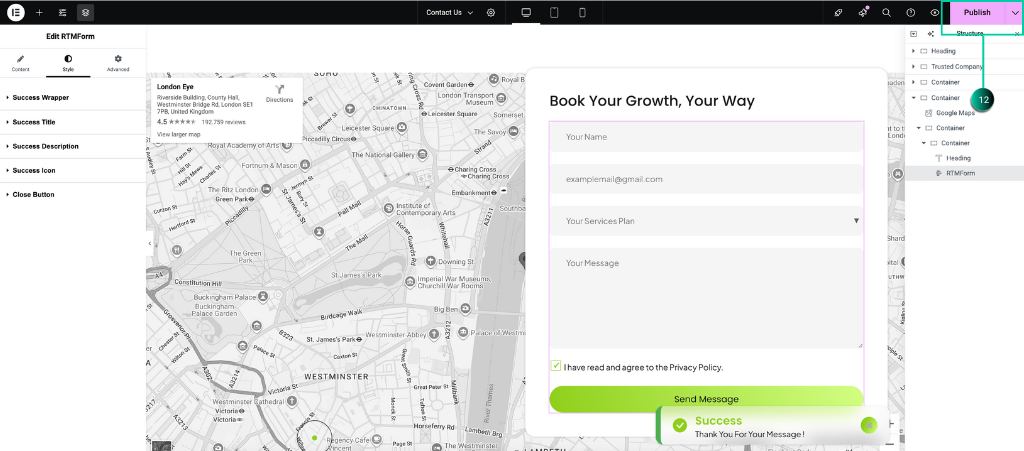Expand the Success Wrapper section
Viewport: 1024px width, 451px height.
pos(40,98)
